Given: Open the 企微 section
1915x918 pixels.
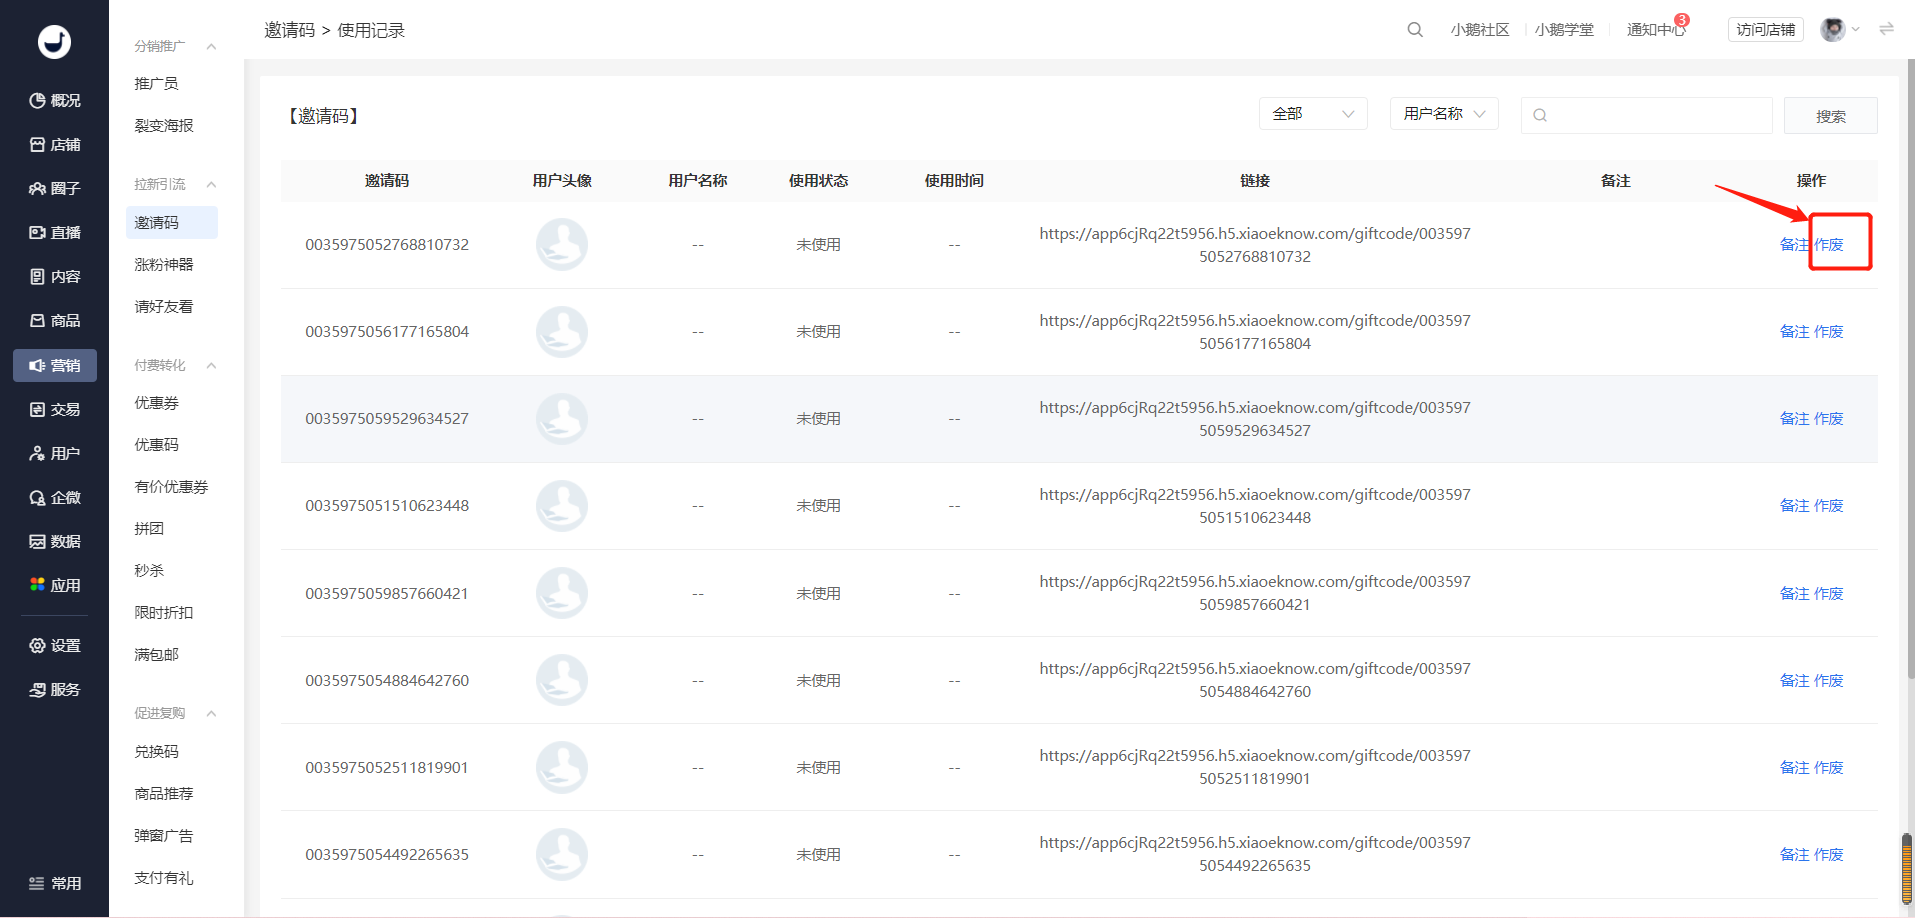Looking at the screenshot, I should tap(55, 497).
